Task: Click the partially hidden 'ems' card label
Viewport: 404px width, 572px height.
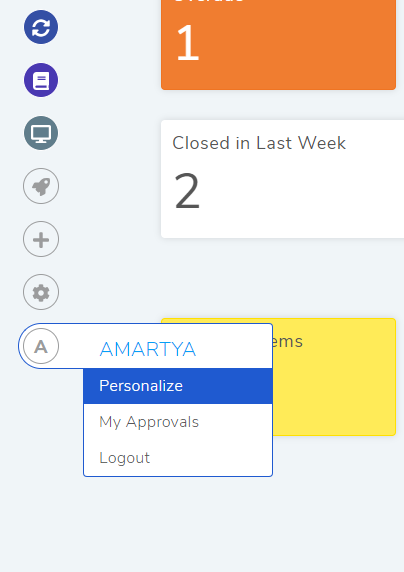Action: pos(288,342)
